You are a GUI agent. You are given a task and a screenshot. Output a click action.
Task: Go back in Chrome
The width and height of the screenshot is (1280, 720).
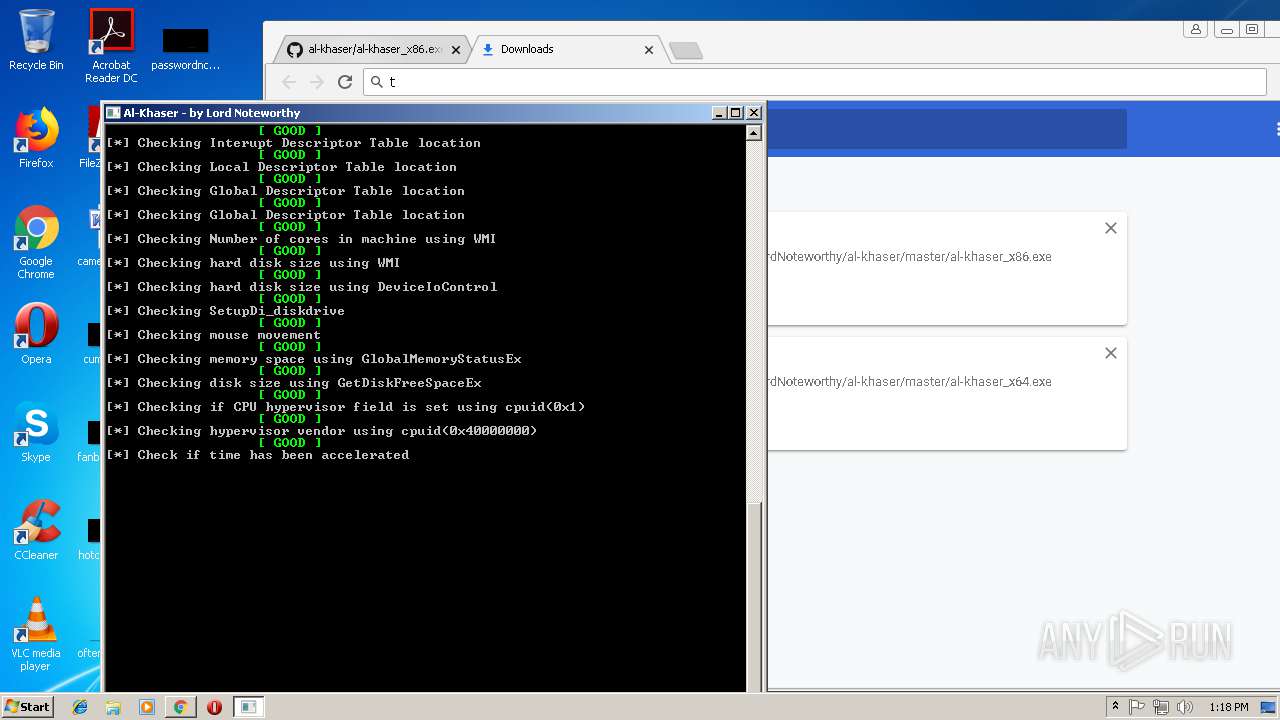[x=289, y=82]
